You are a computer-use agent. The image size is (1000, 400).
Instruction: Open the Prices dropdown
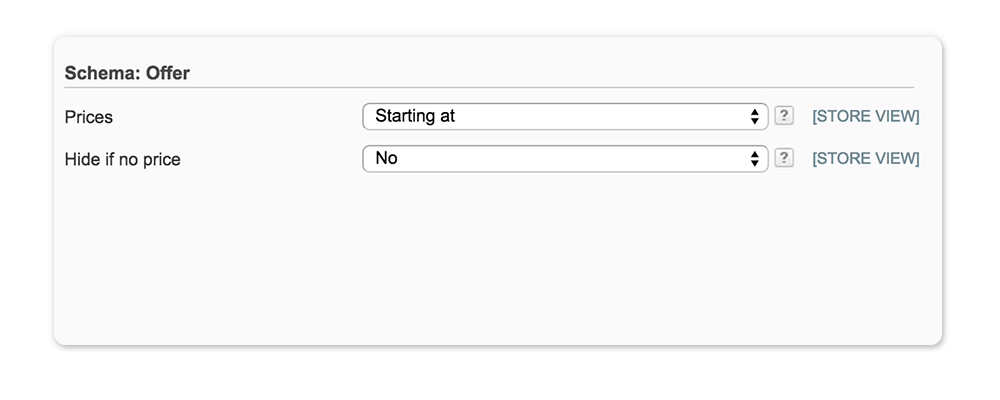point(564,116)
